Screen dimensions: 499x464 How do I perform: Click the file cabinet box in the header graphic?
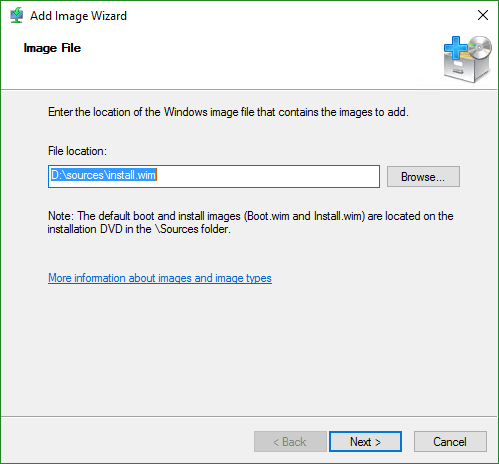pyautogui.click(x=465, y=68)
